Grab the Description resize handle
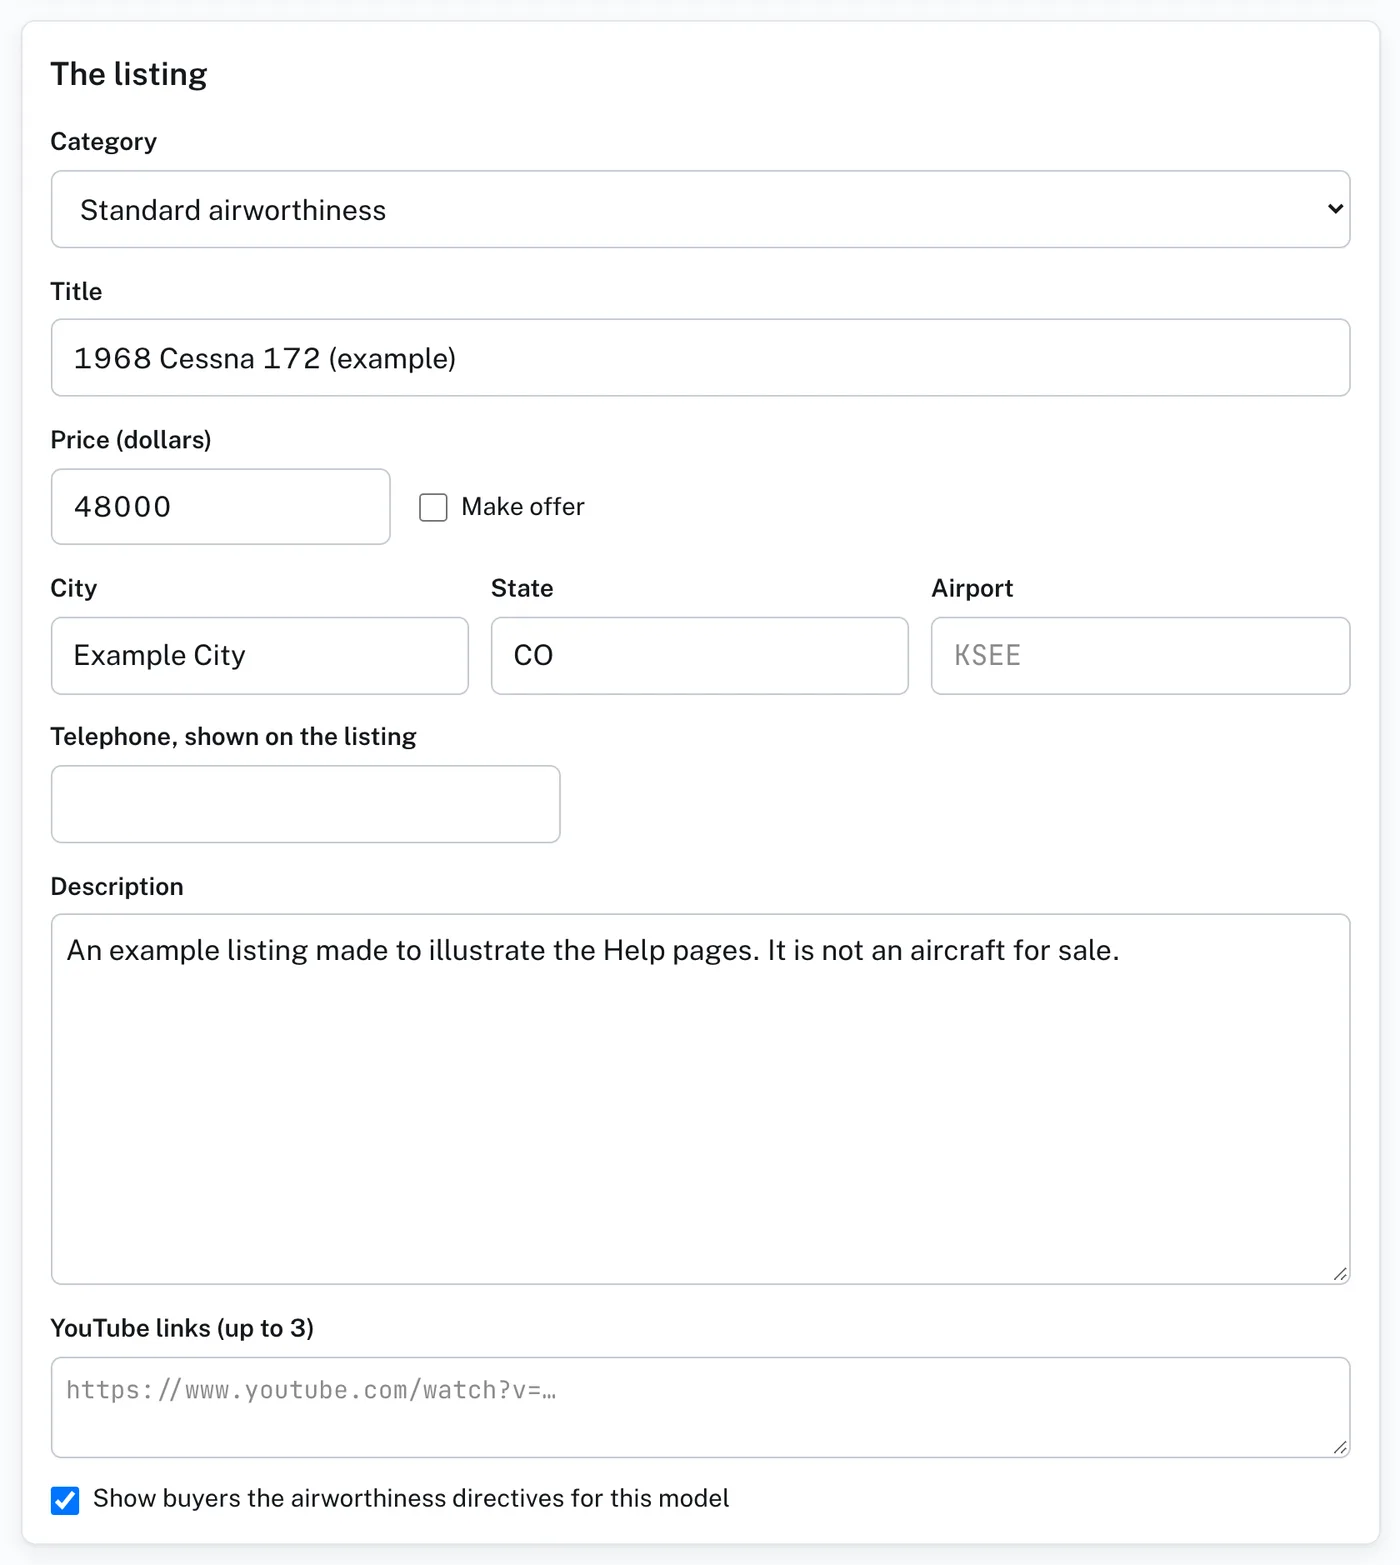 point(1340,1274)
